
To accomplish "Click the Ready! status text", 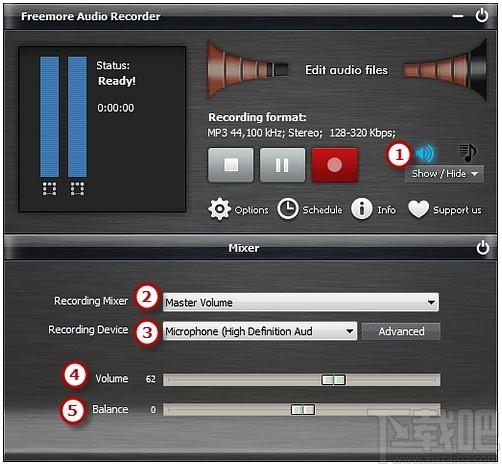I will coord(117,81).
